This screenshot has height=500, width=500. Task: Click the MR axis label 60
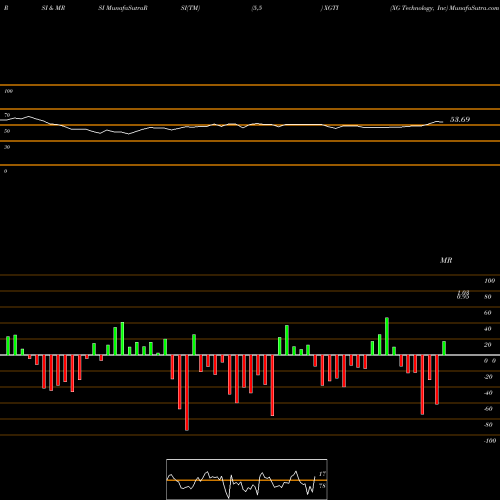(x=488, y=313)
